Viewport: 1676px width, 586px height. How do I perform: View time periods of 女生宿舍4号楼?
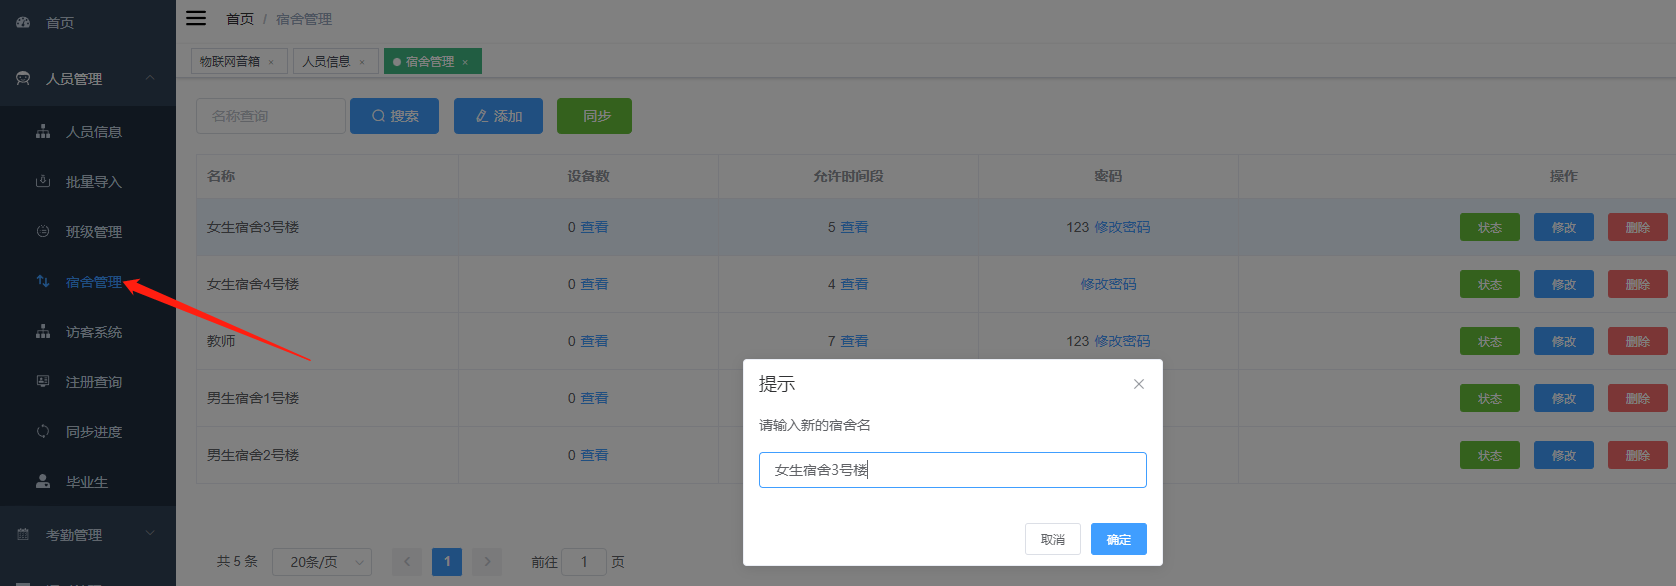point(854,284)
